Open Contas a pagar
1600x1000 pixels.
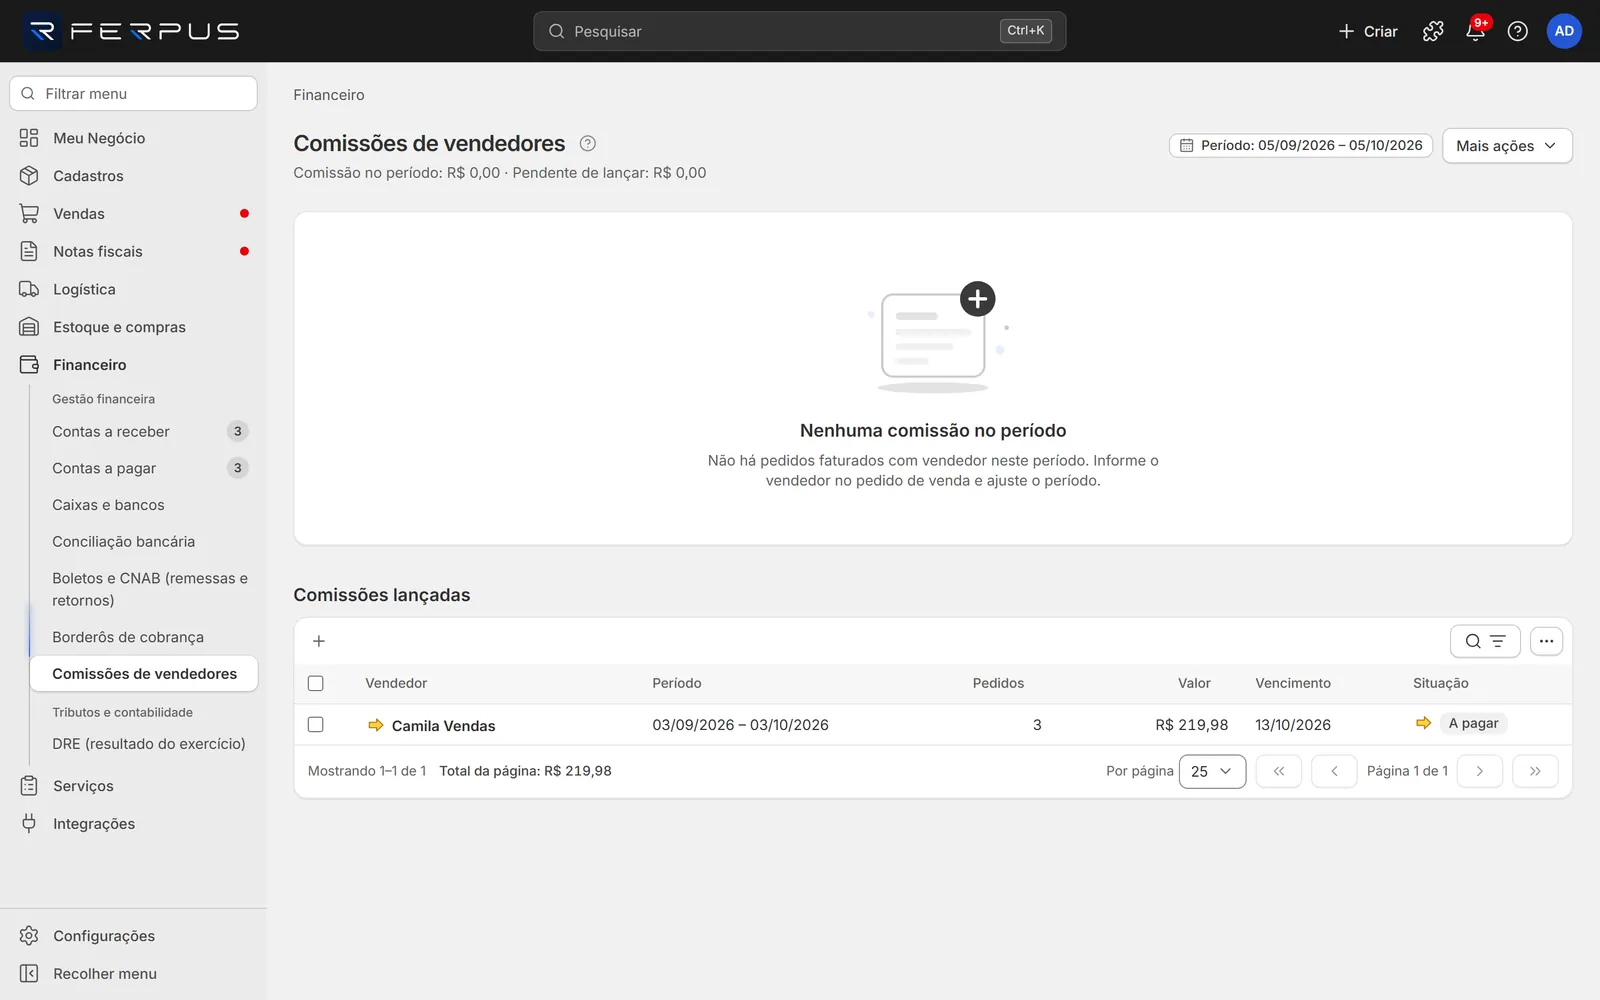(x=143, y=468)
